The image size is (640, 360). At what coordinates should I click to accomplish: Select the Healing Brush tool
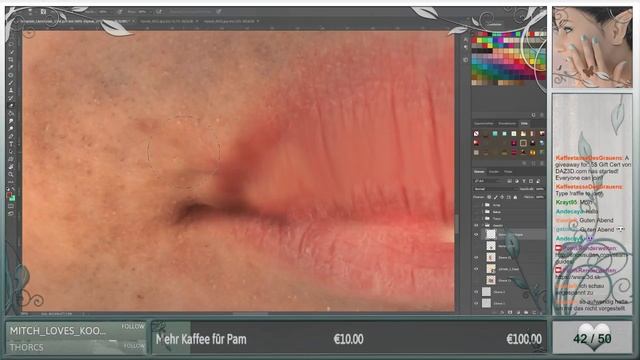point(11,75)
